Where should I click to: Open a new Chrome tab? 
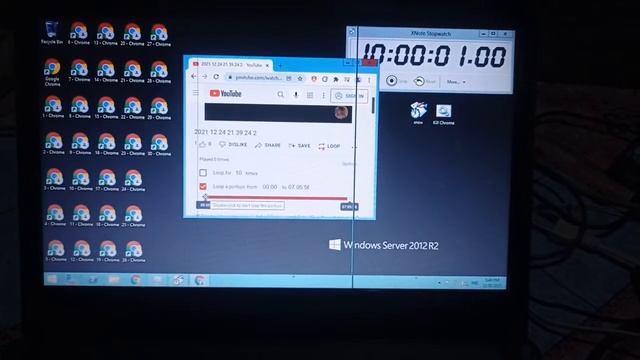[280, 65]
